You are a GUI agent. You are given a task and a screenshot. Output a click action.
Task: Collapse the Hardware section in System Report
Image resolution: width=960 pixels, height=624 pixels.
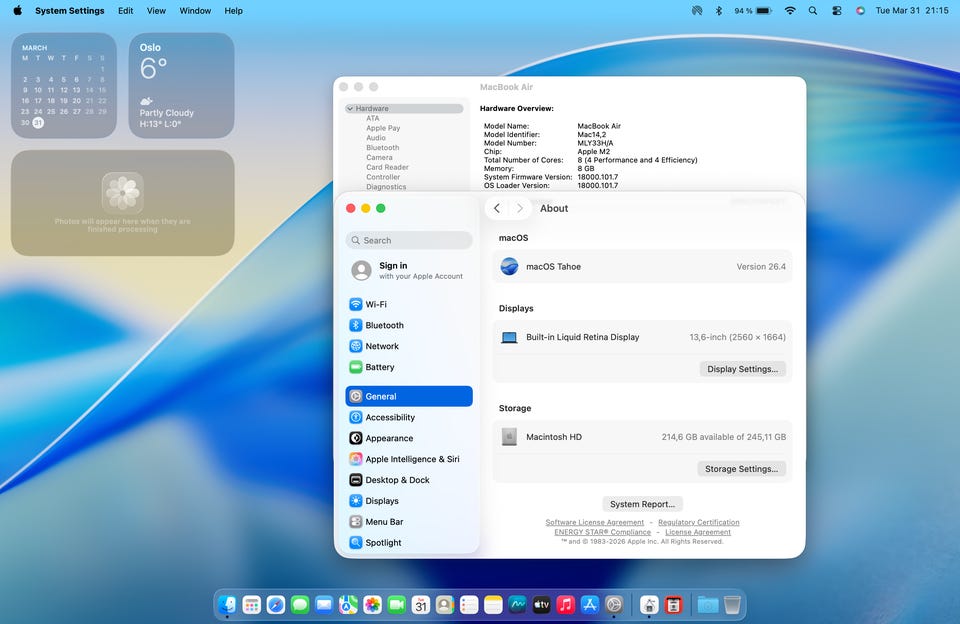(350, 109)
